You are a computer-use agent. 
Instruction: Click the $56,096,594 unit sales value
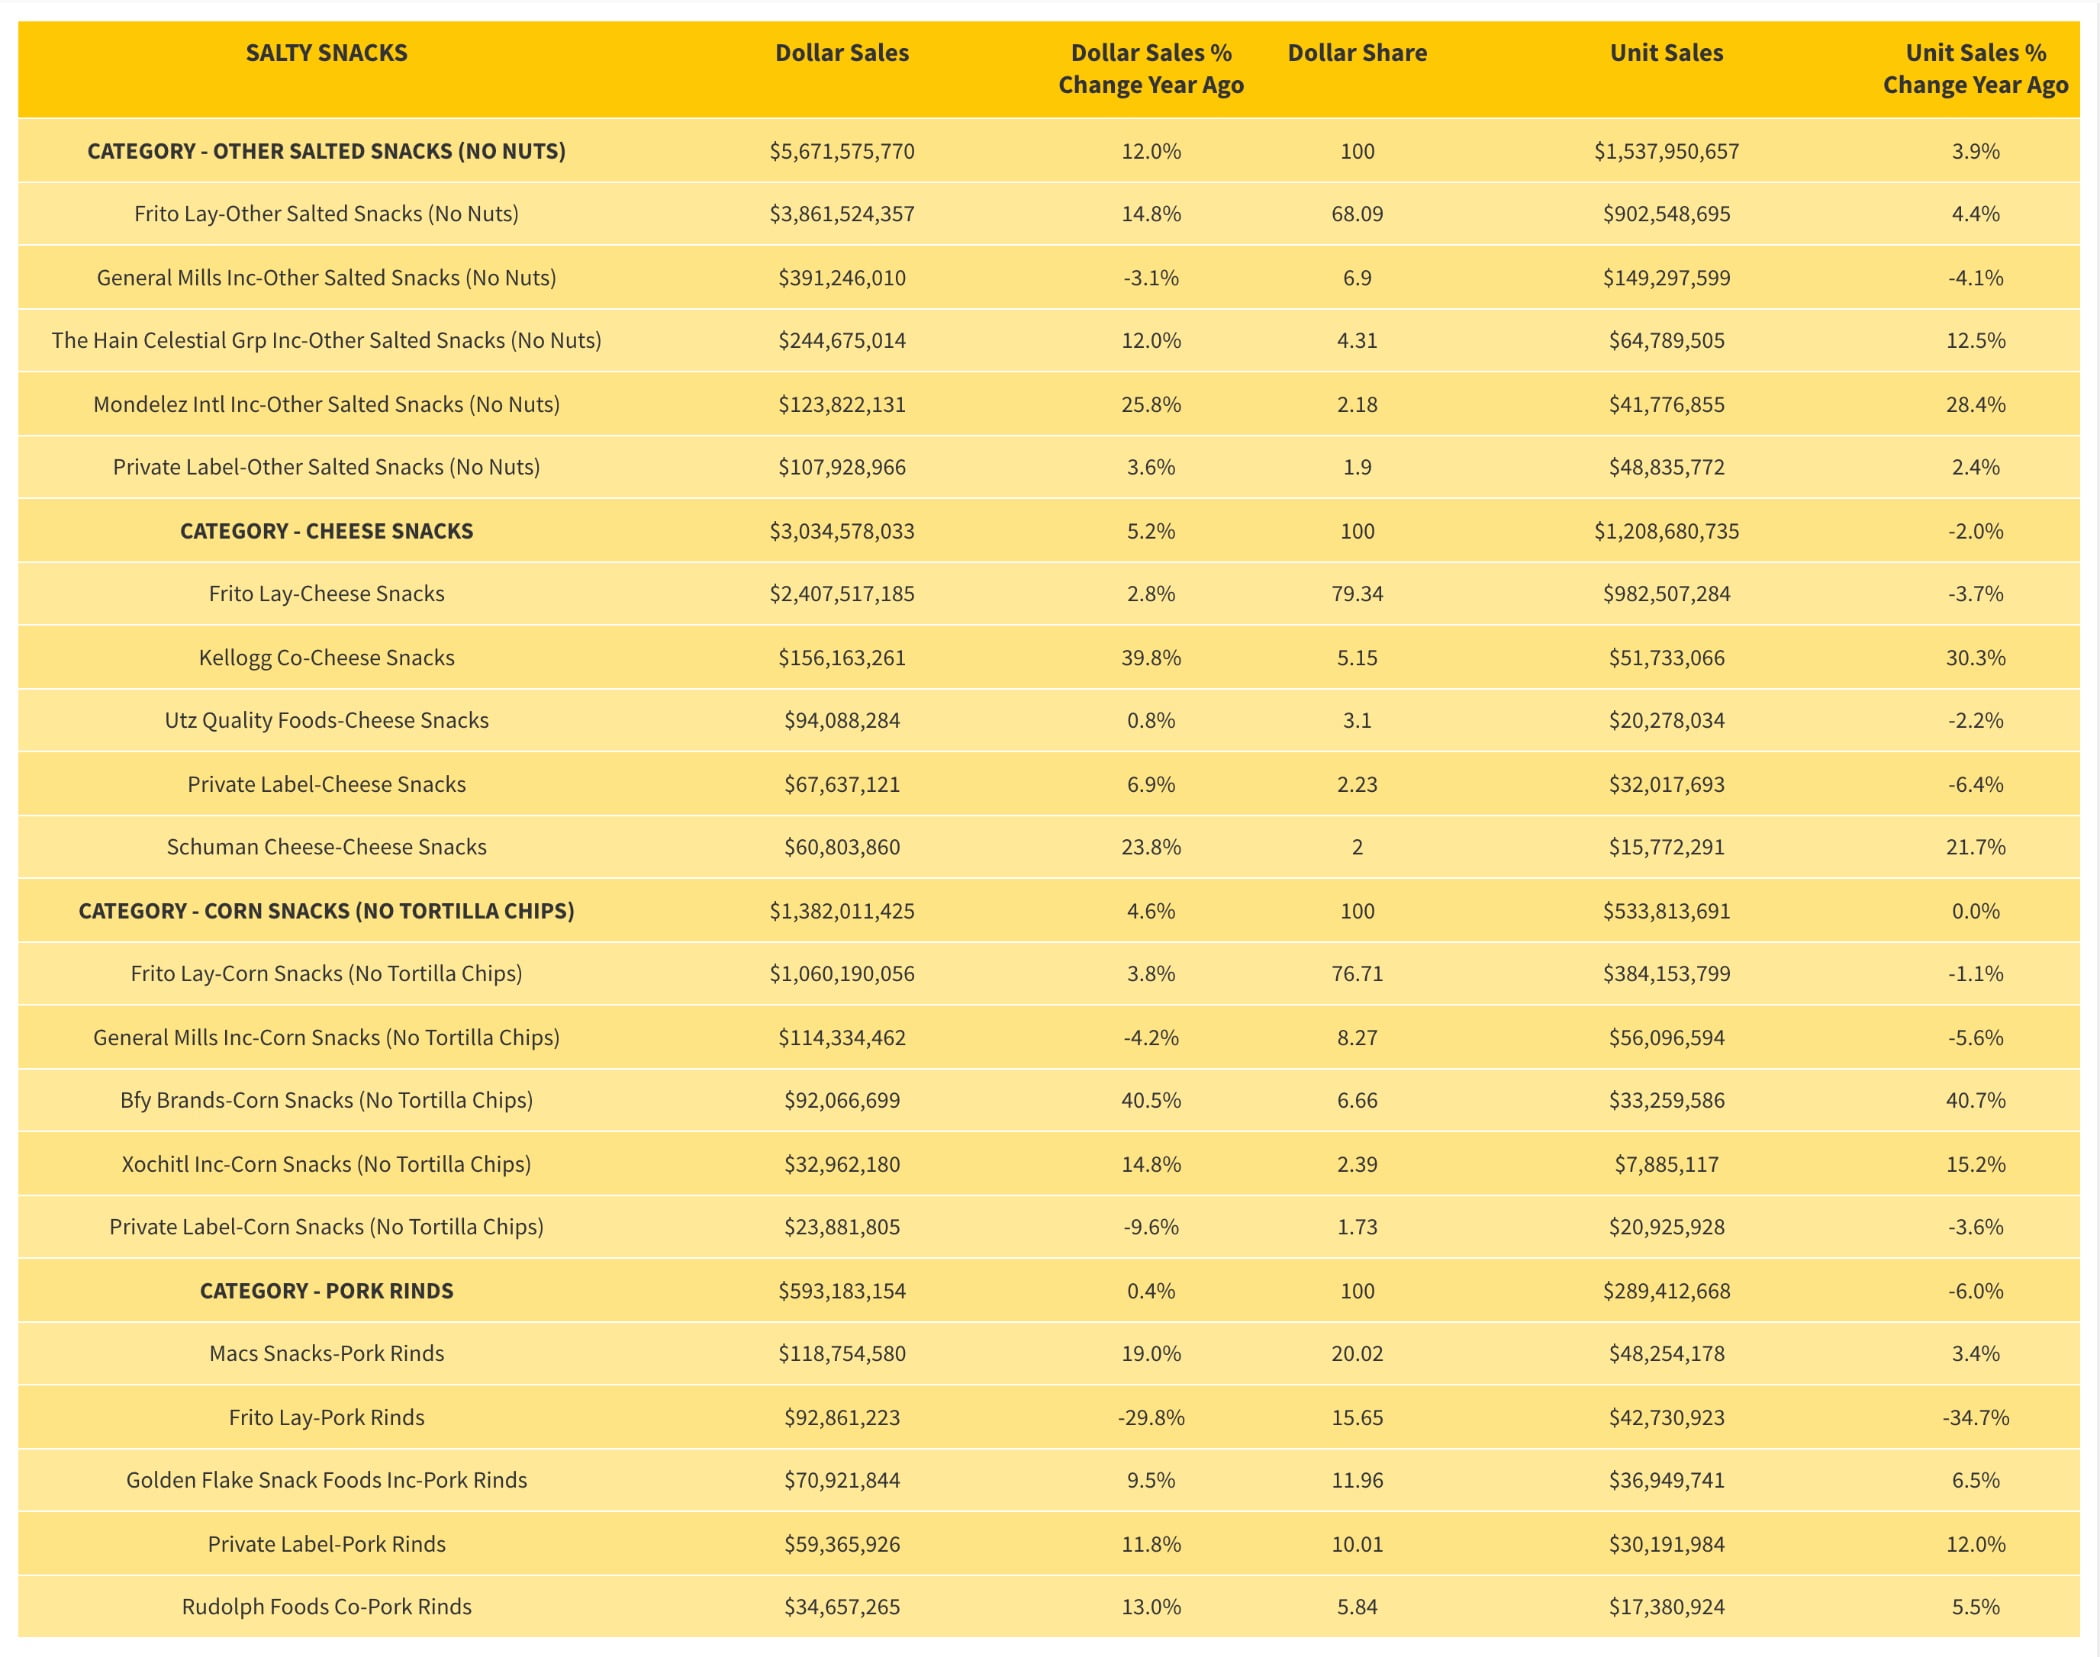tap(1666, 1038)
